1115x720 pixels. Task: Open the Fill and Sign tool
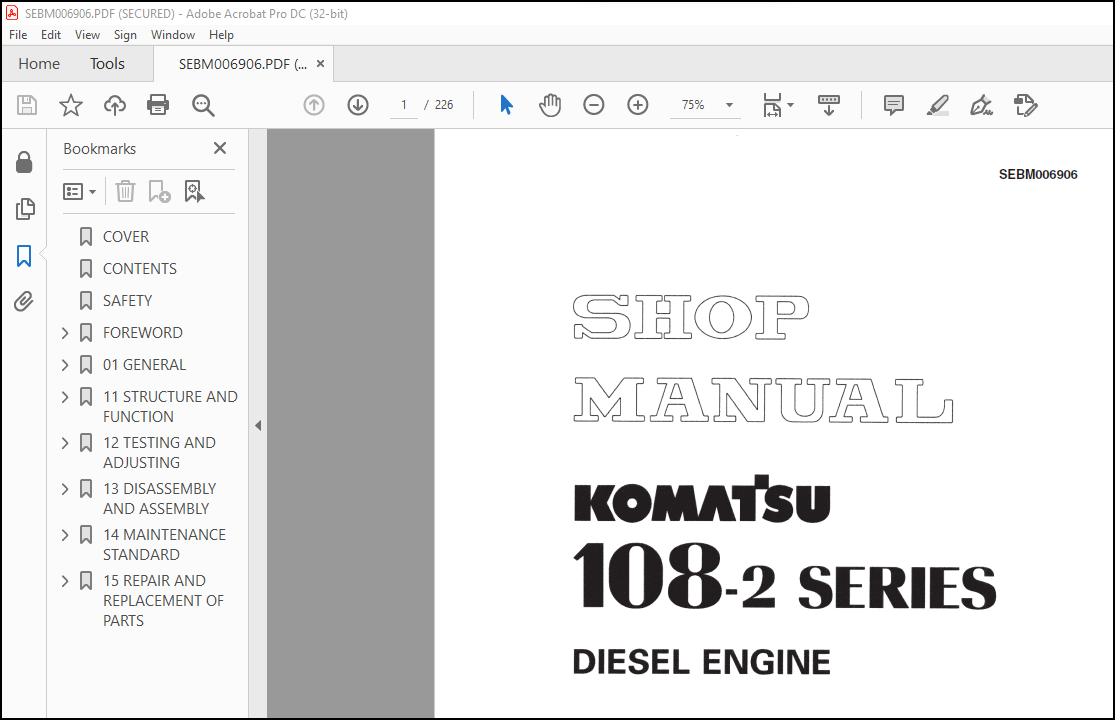click(981, 105)
